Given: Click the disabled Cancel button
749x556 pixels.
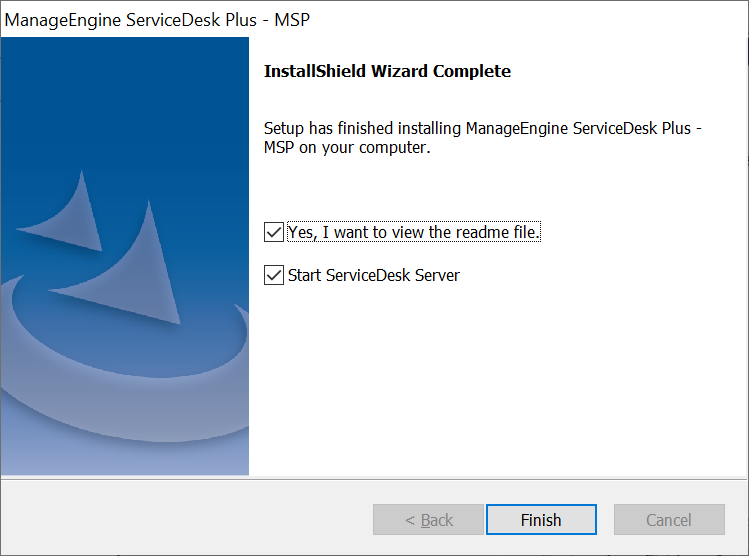Looking at the screenshot, I should [x=669, y=520].
